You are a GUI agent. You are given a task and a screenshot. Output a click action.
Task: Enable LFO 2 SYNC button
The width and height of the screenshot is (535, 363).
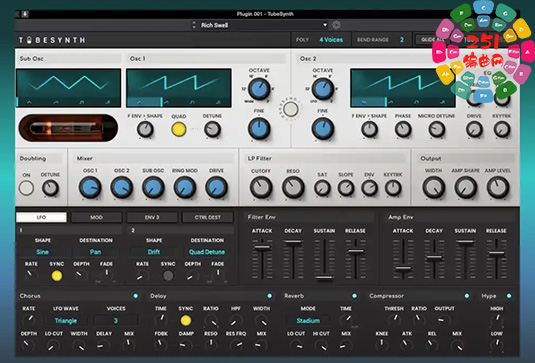click(x=168, y=276)
